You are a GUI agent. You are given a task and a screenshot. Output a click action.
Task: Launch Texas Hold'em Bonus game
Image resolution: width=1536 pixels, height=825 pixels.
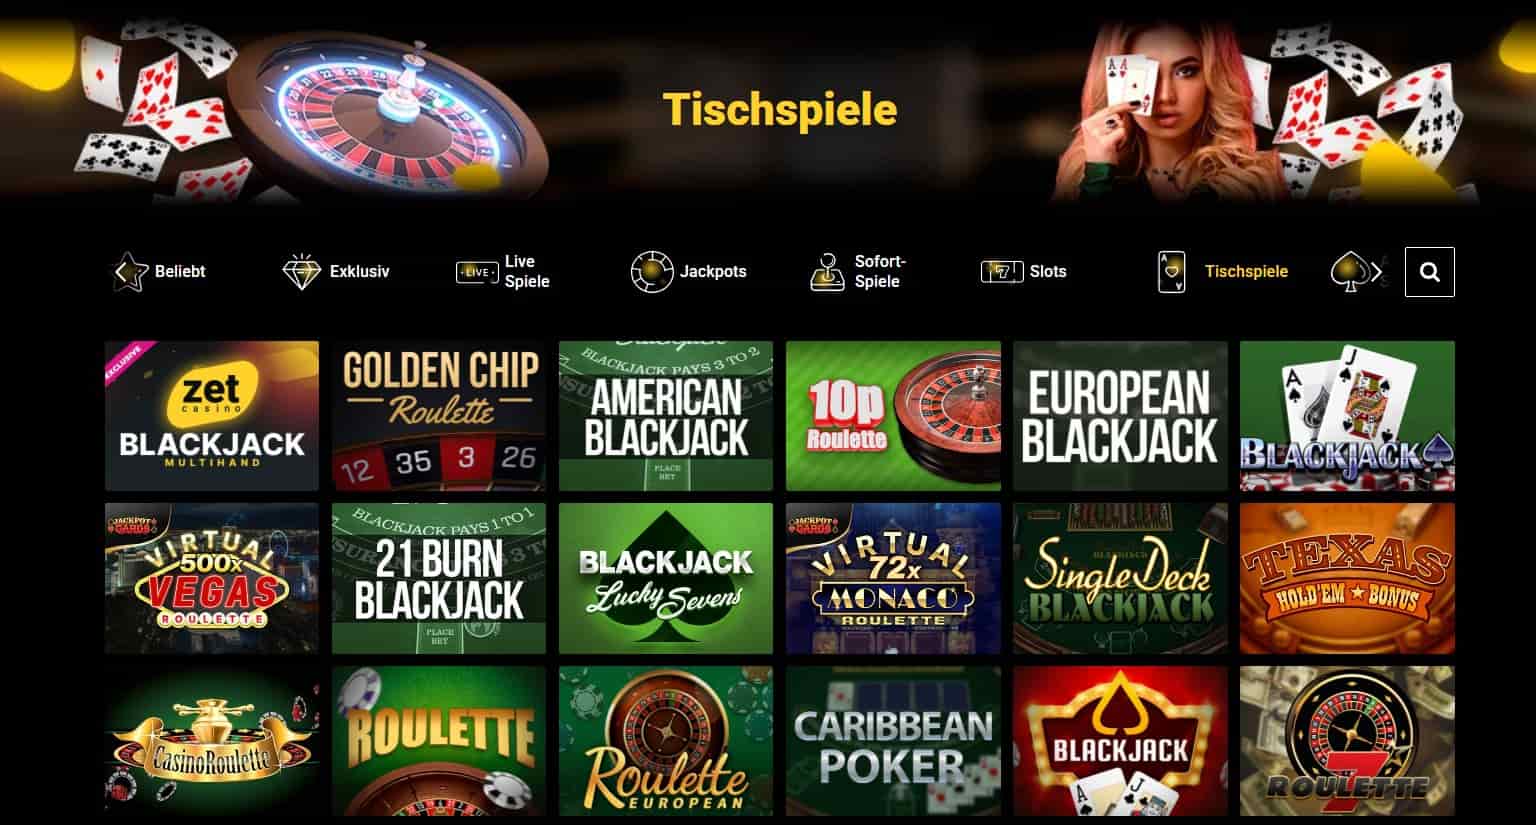[1347, 578]
